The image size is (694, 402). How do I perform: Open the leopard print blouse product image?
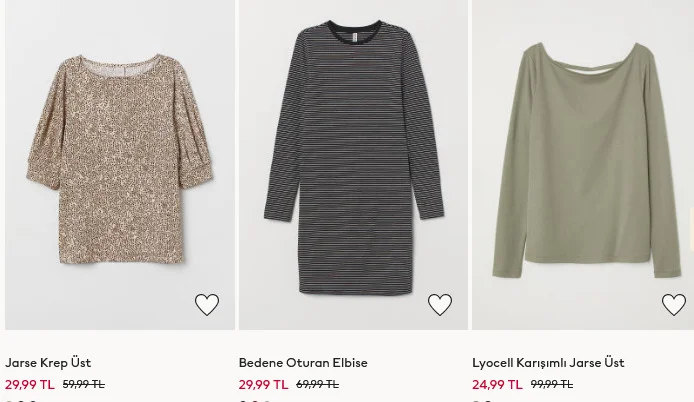(120, 165)
